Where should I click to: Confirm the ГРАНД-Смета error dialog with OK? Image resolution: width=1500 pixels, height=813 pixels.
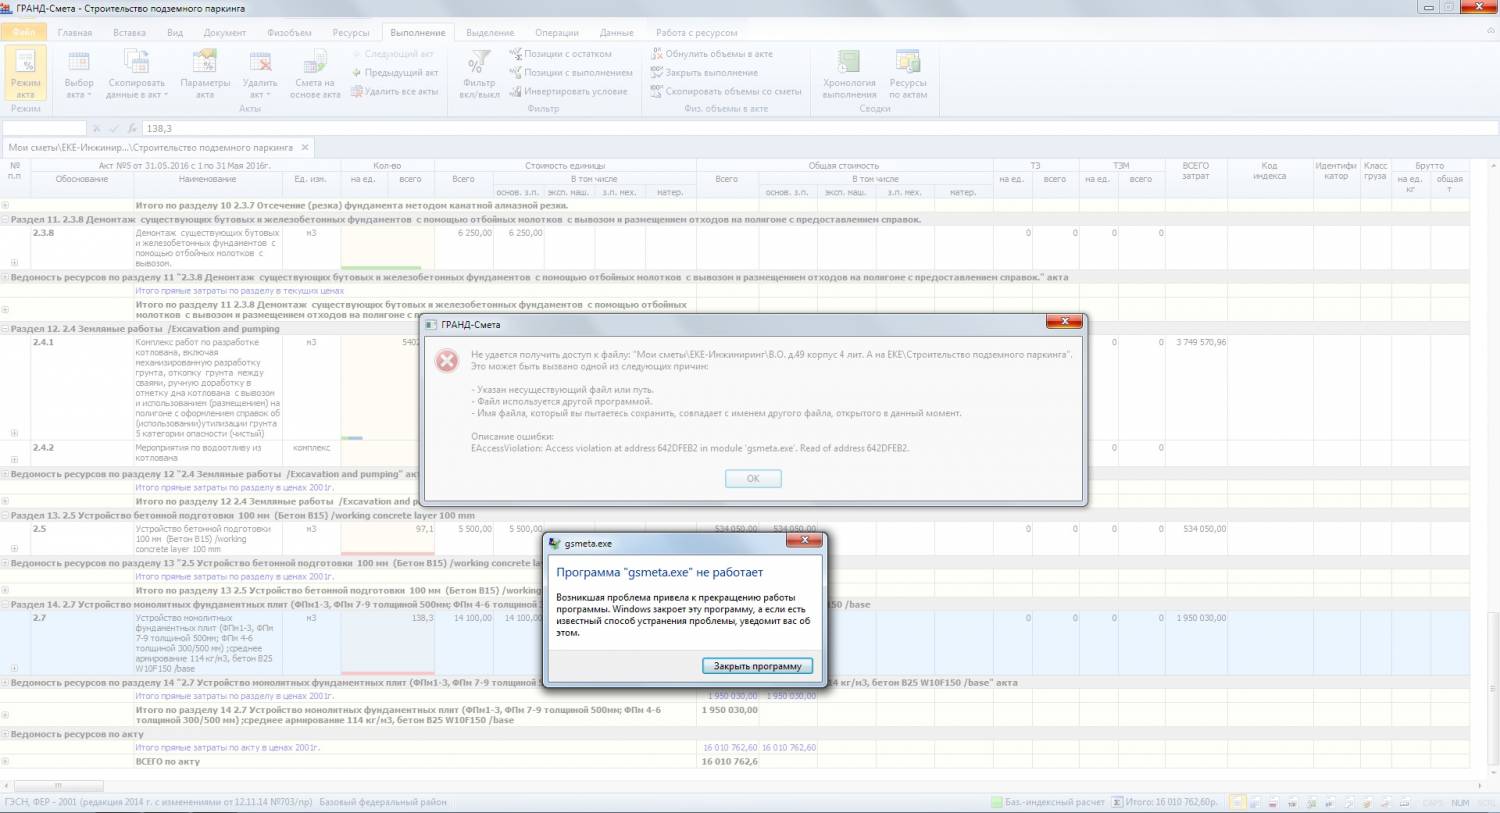coord(753,479)
